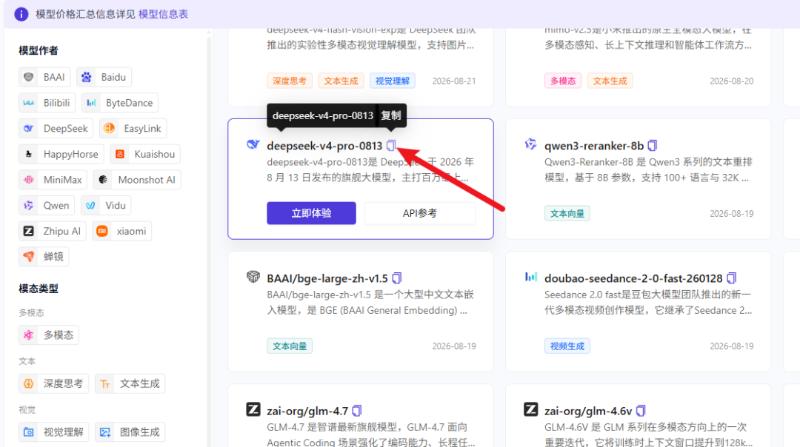This screenshot has width=800, height=447.
Task: Click the Zhipu logo on glm-4.6v card
Action: pyautogui.click(x=531, y=409)
